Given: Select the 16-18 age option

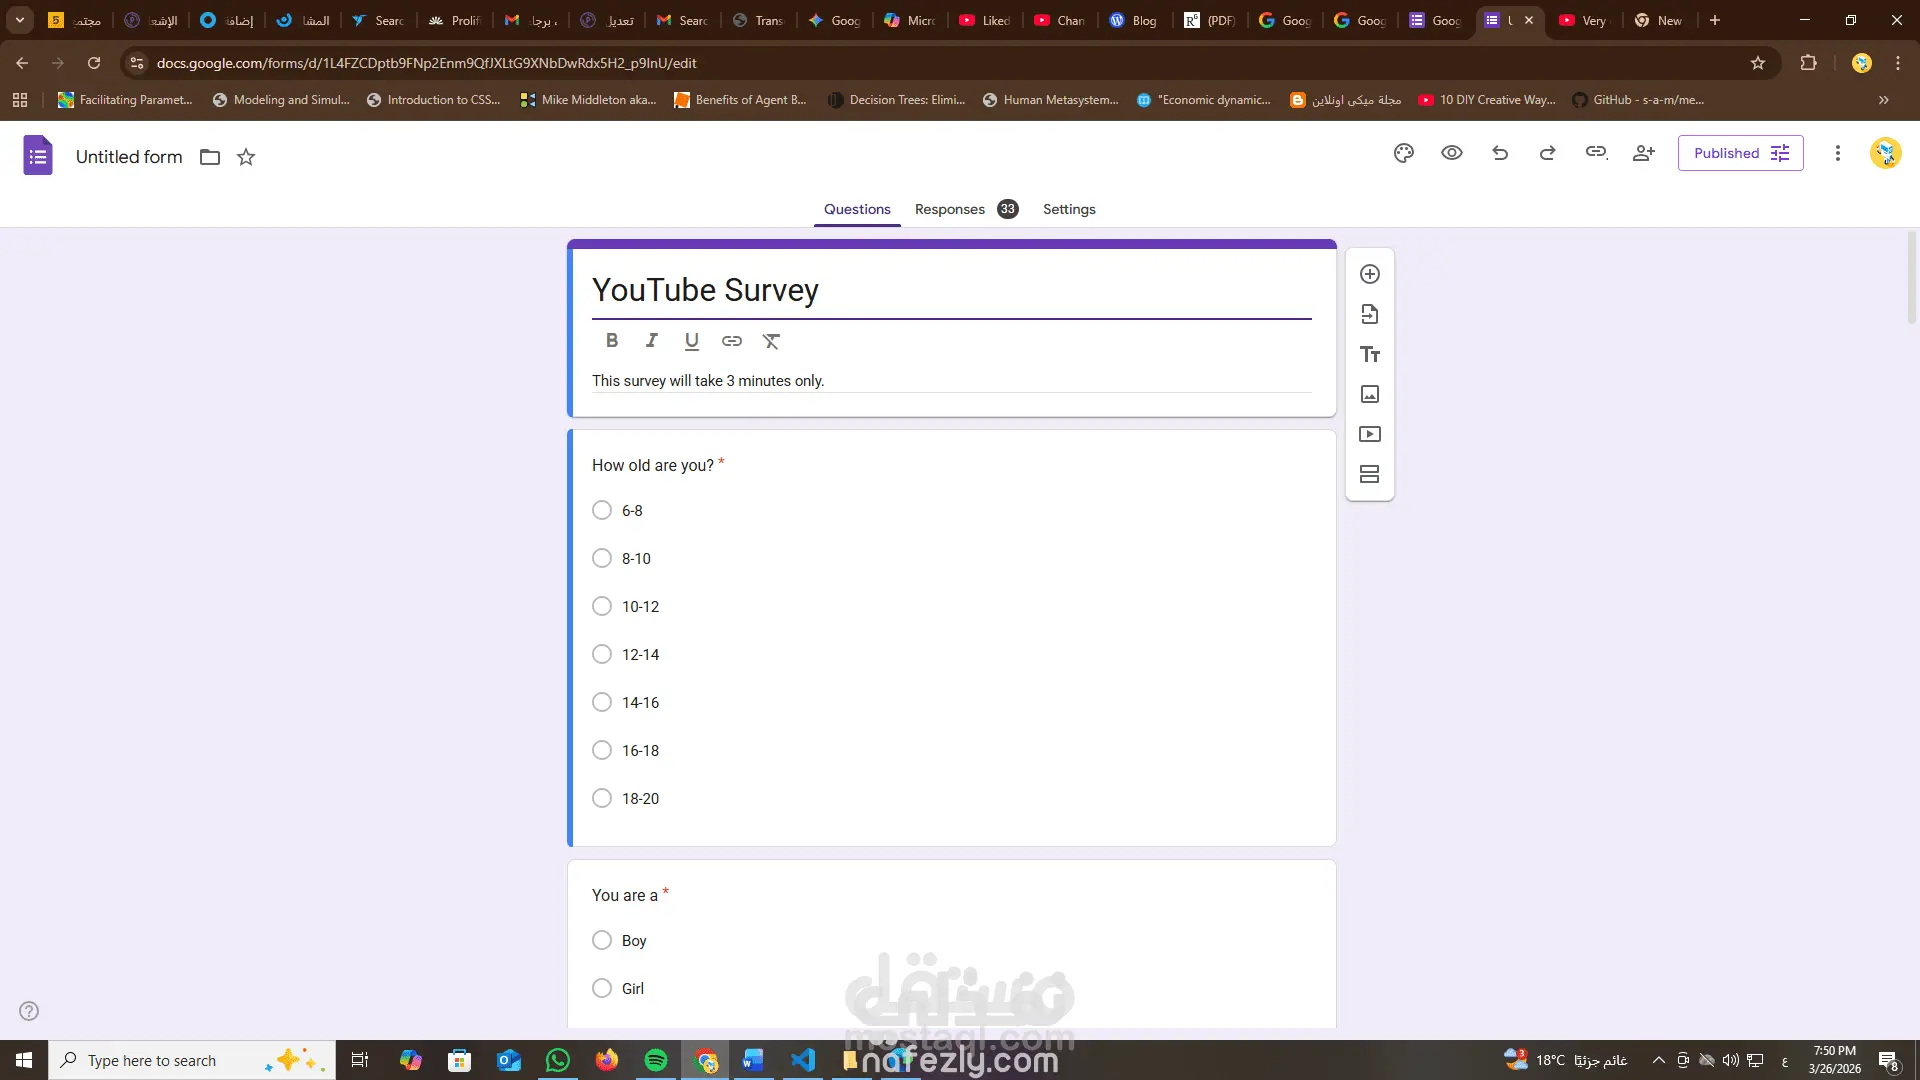Looking at the screenshot, I should coord(602,750).
